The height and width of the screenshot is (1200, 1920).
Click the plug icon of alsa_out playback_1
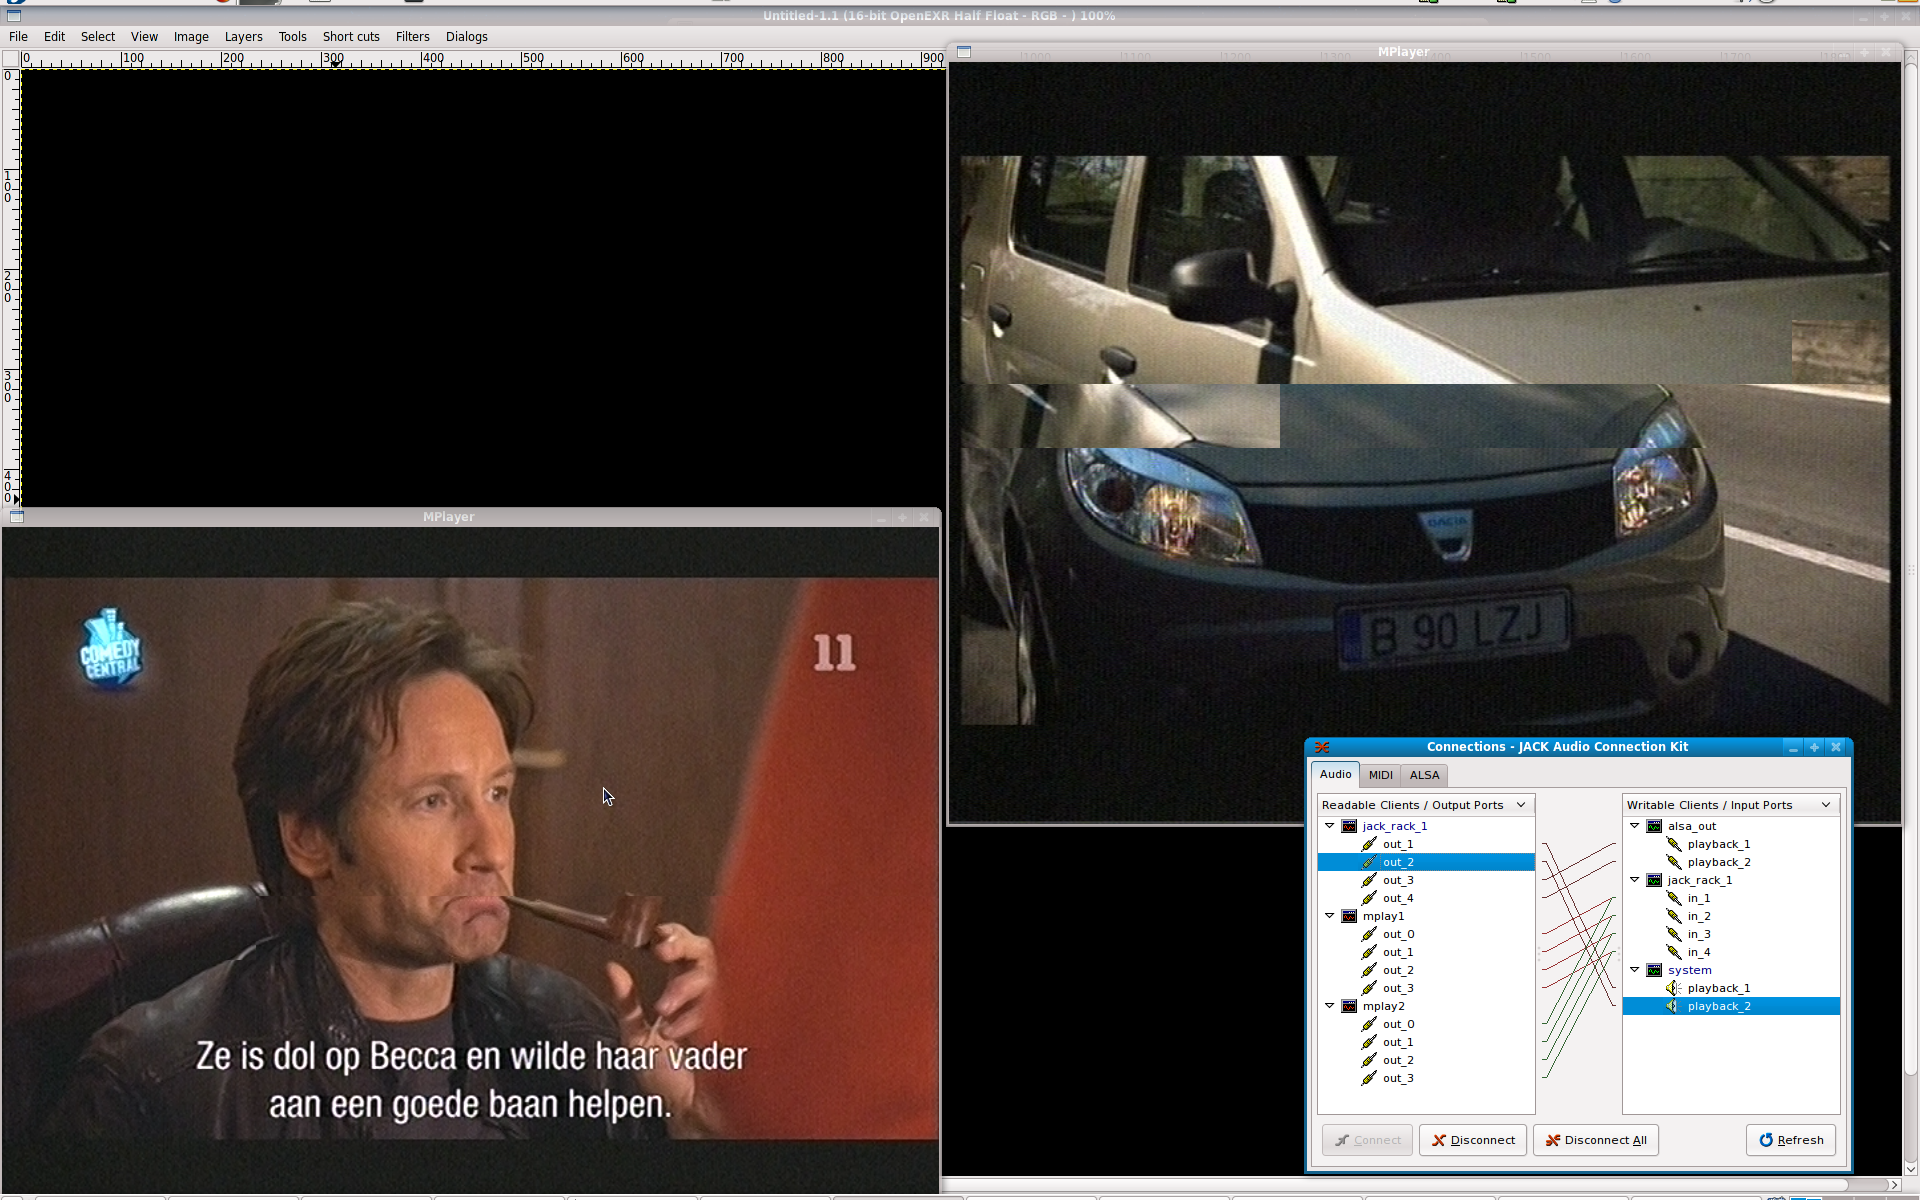coord(1674,844)
